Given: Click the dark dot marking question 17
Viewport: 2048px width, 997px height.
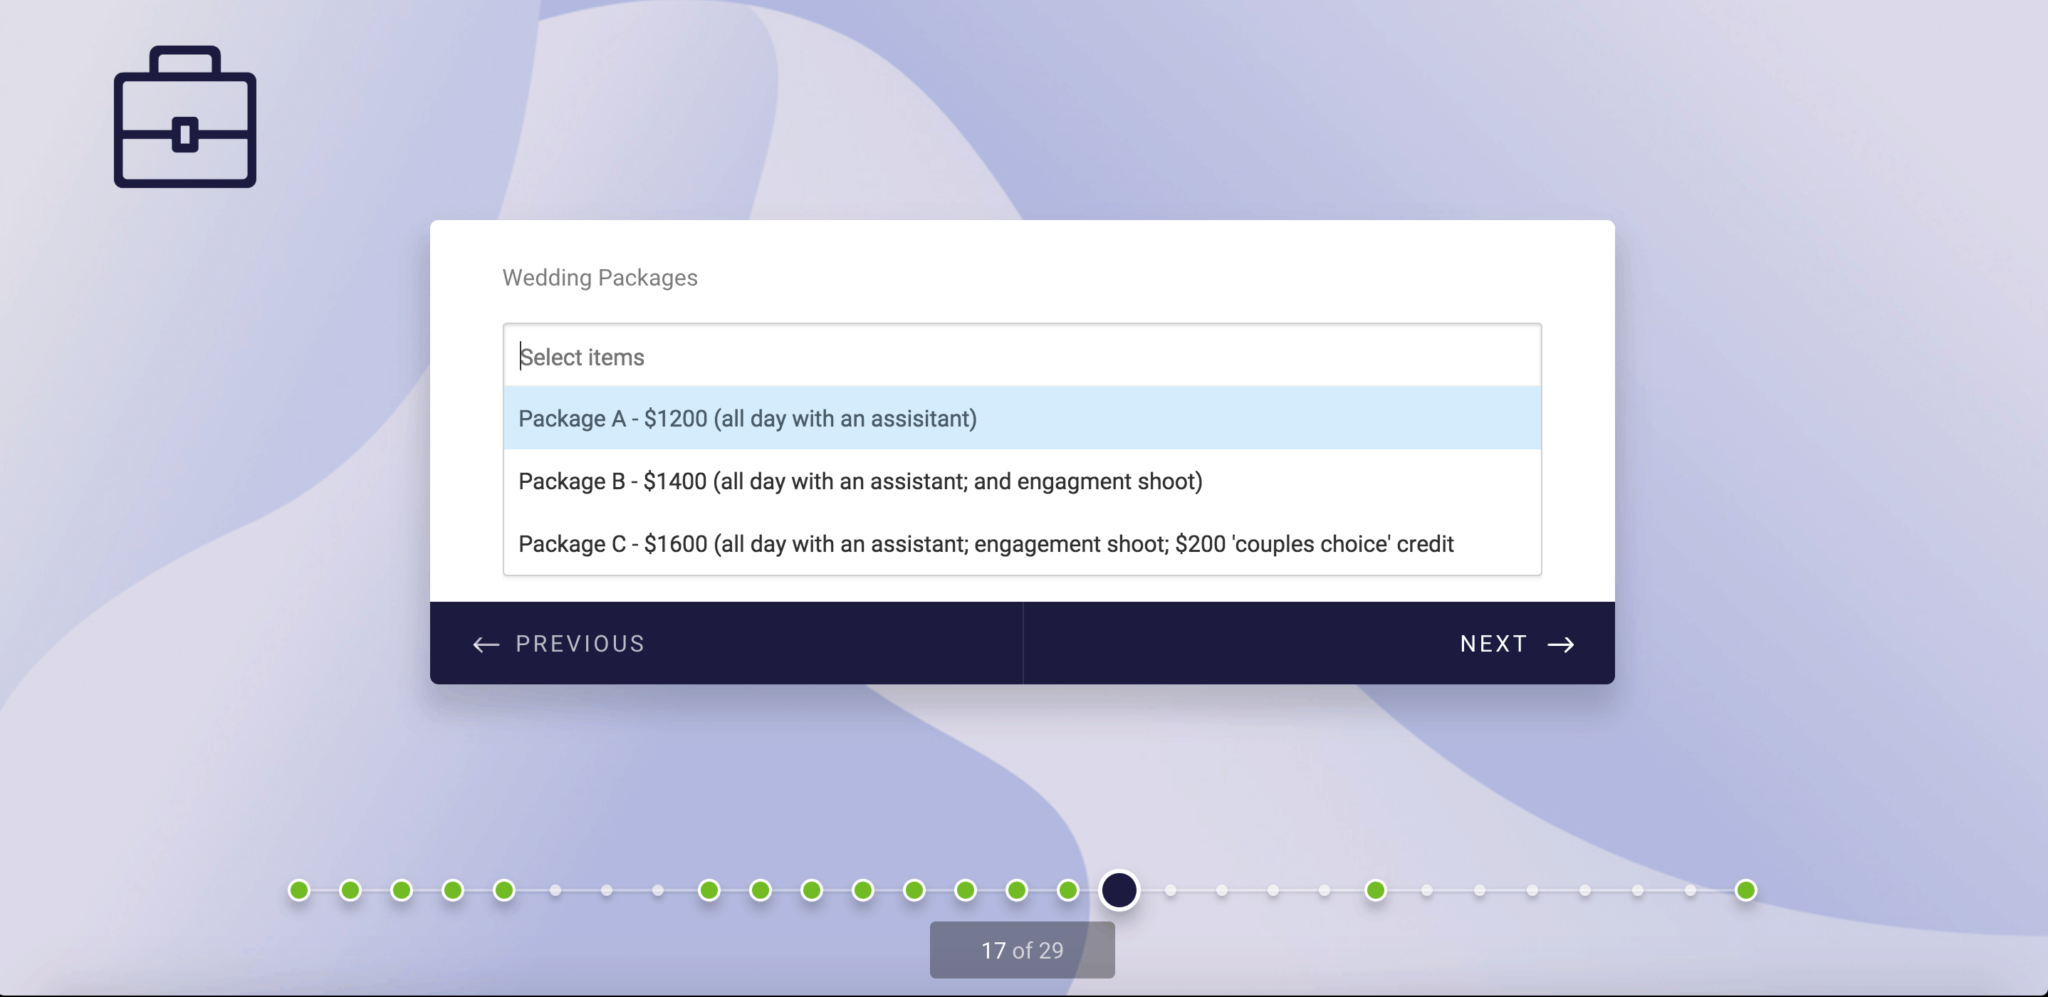Looking at the screenshot, I should click(x=1119, y=889).
